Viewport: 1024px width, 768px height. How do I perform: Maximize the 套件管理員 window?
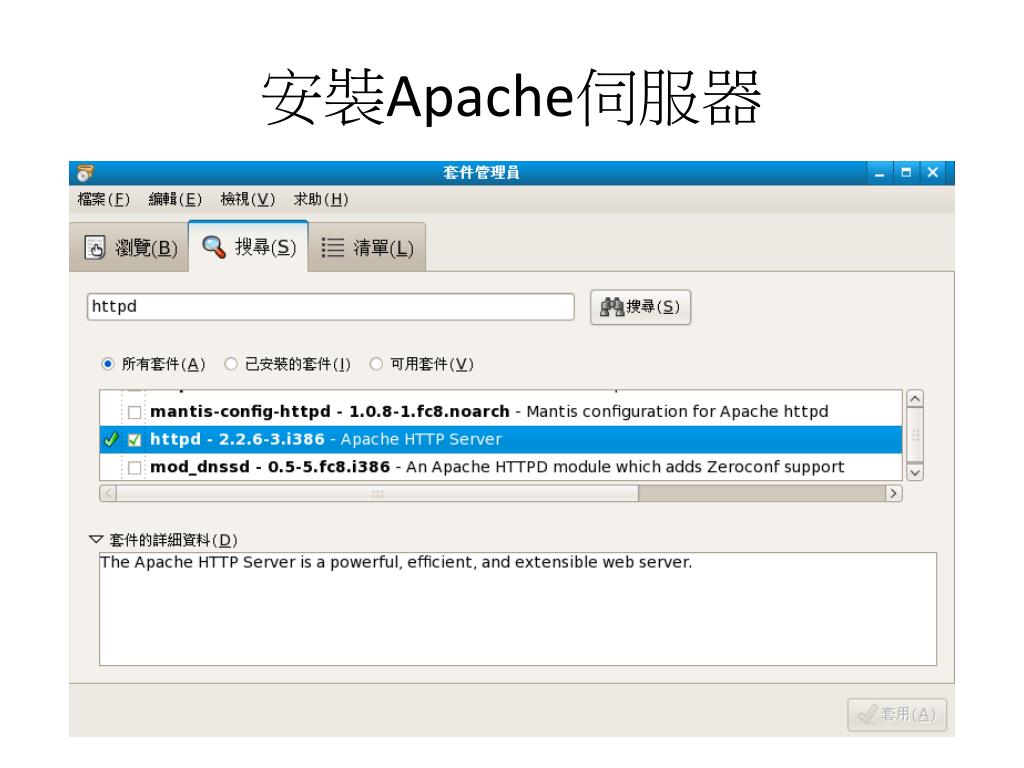(906, 173)
